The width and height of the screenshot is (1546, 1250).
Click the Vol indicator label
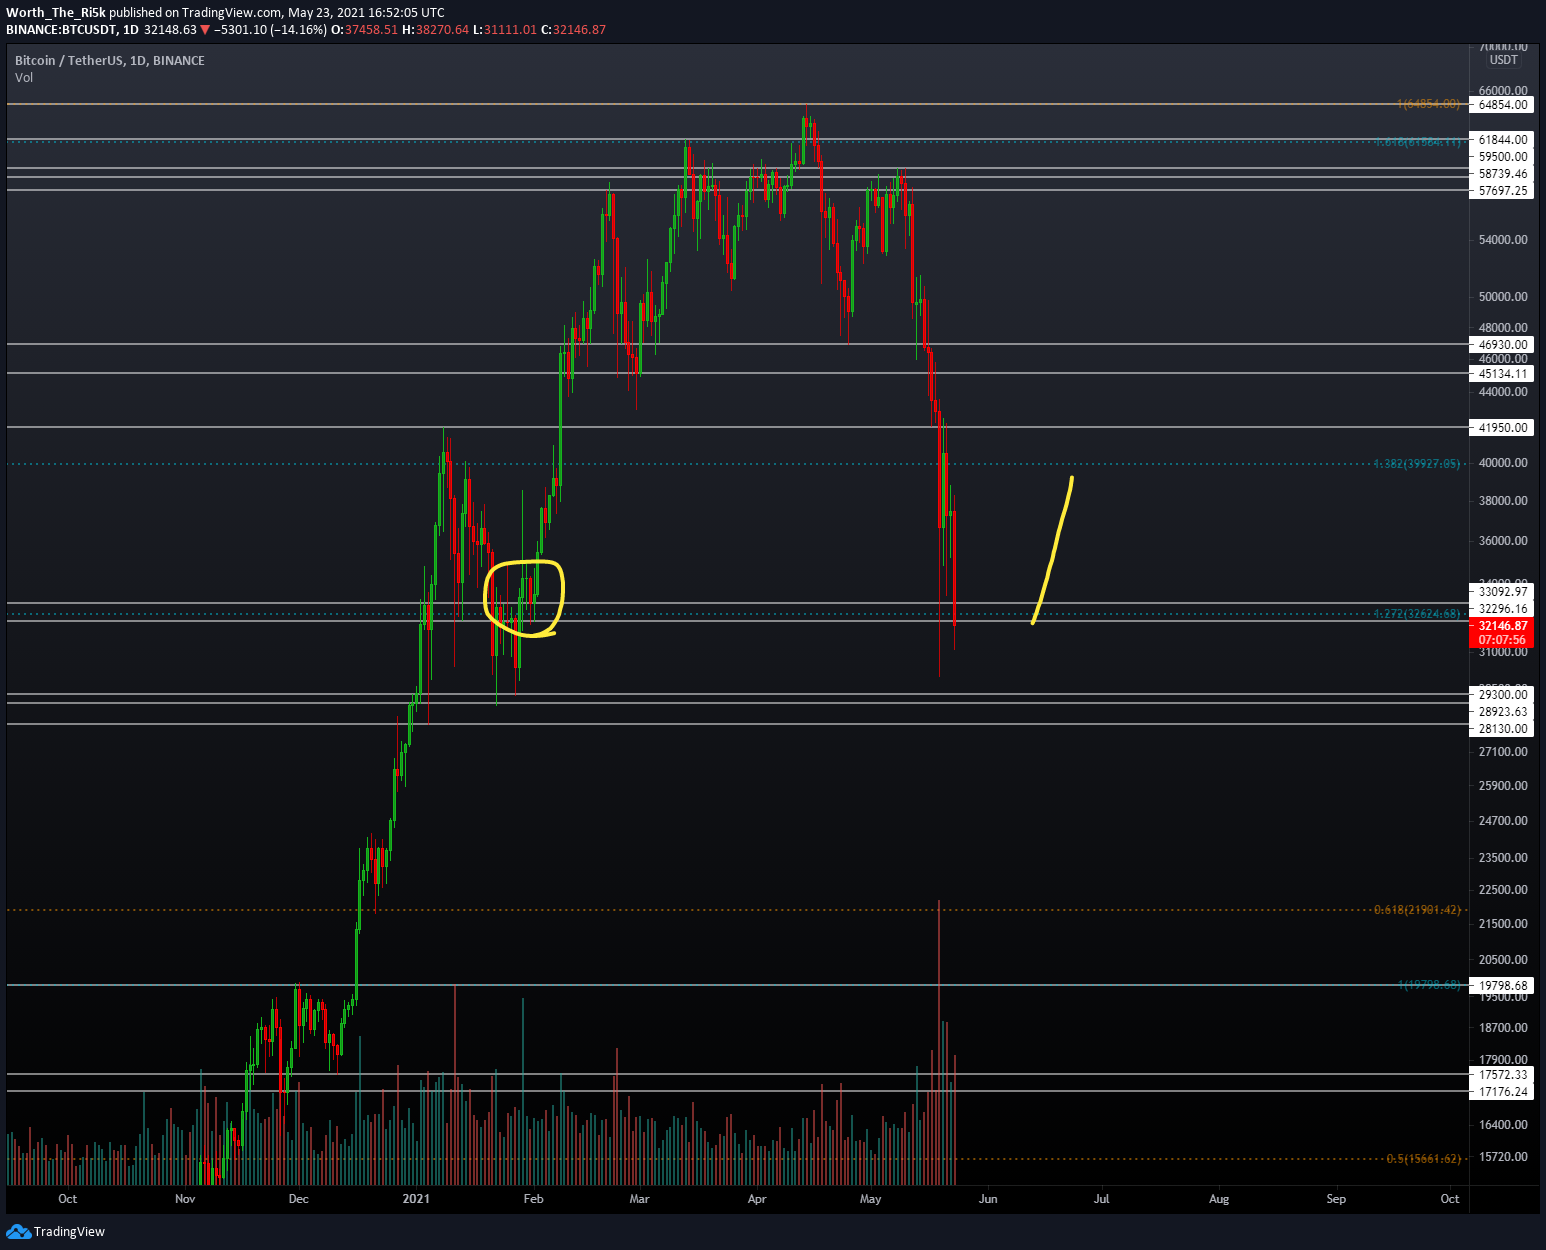click(x=24, y=78)
